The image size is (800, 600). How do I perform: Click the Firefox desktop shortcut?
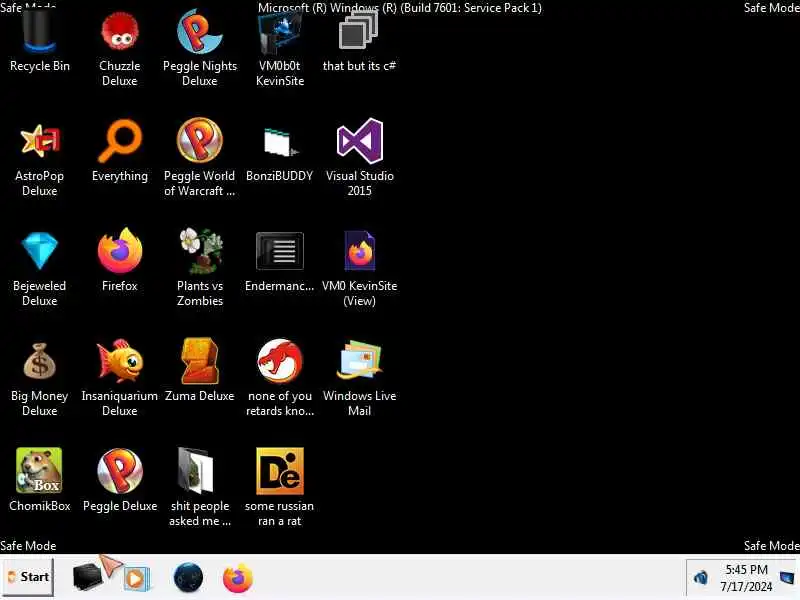coord(120,251)
